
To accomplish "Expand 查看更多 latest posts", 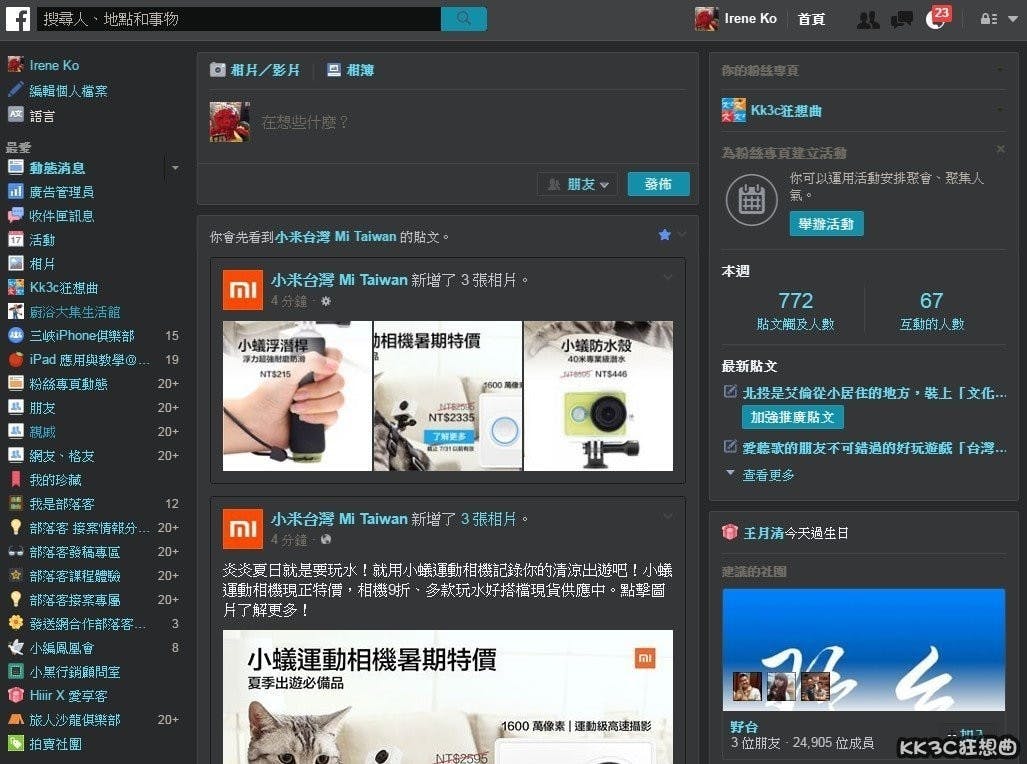I will [x=768, y=474].
